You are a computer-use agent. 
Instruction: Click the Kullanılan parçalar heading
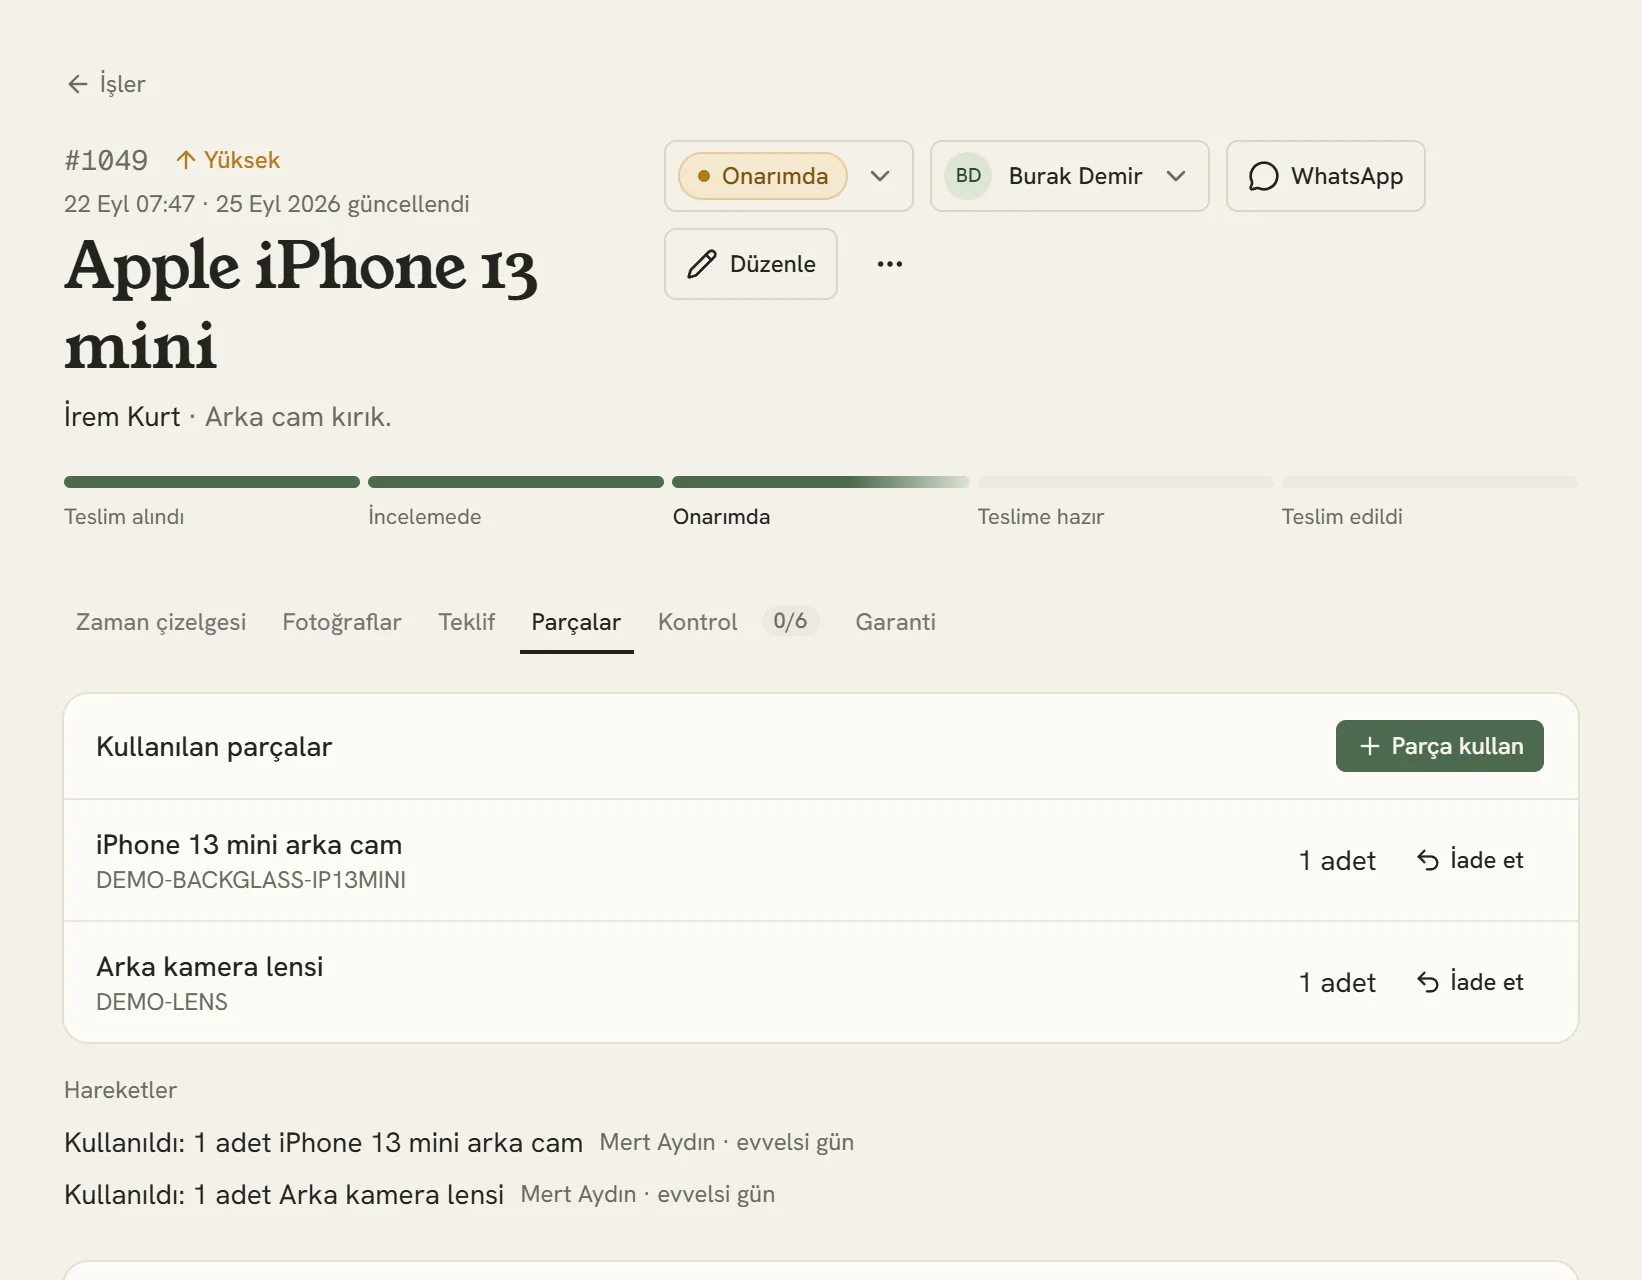pyautogui.click(x=214, y=747)
